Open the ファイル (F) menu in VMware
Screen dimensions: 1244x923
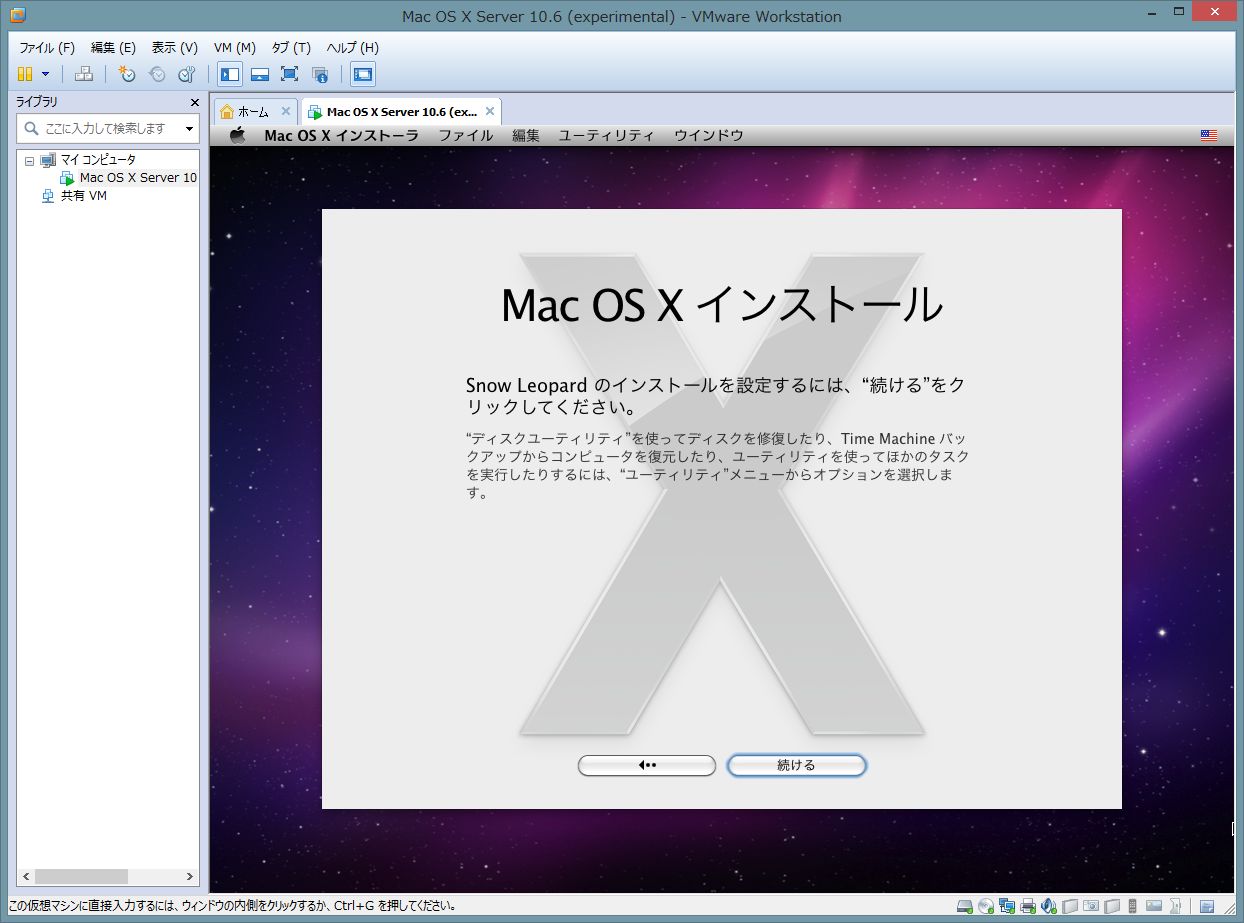(47, 47)
